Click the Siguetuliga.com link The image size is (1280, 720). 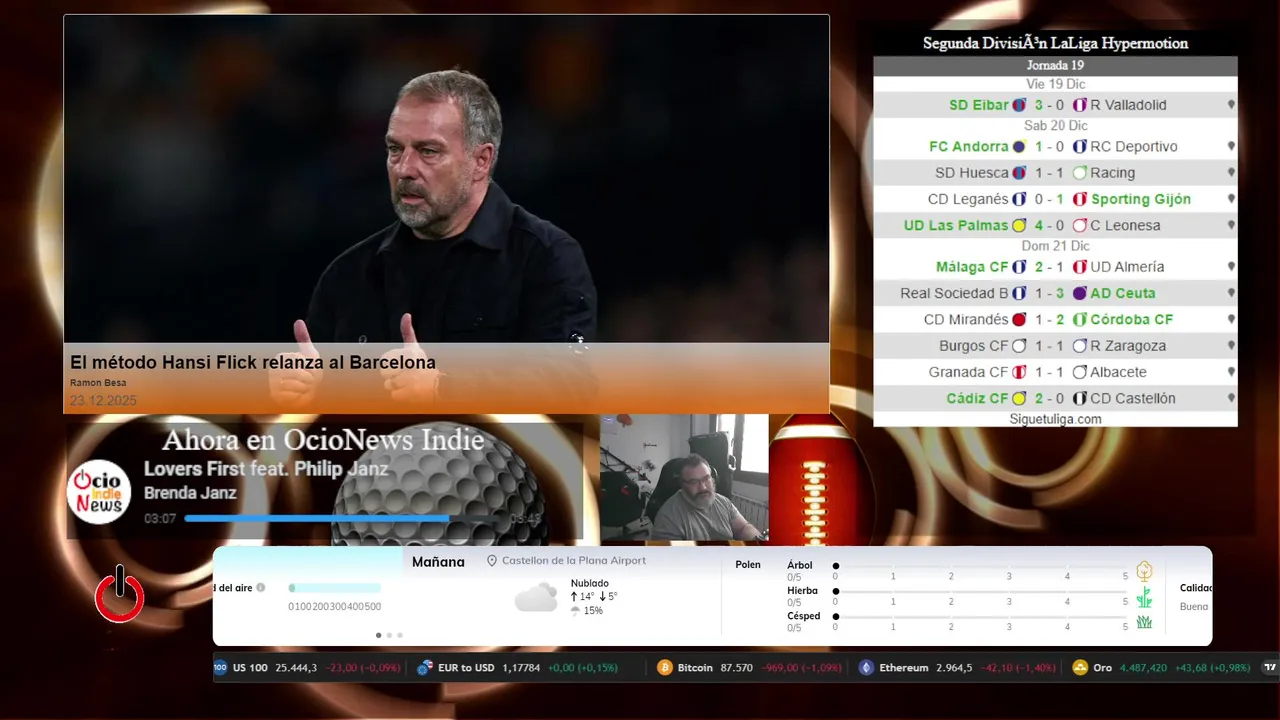[x=1055, y=419]
